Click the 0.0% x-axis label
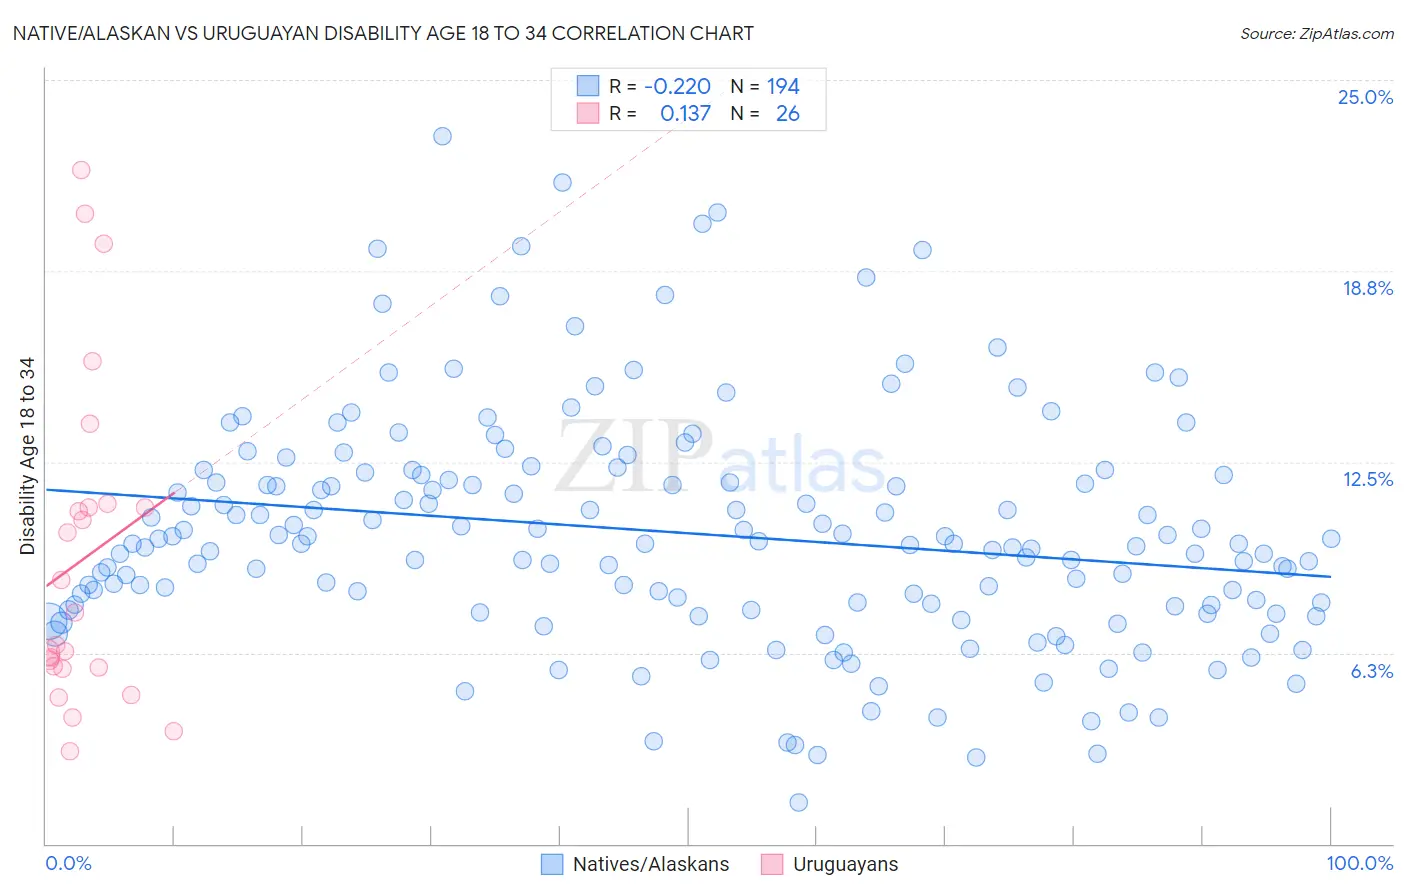The image size is (1406, 892). click(68, 863)
